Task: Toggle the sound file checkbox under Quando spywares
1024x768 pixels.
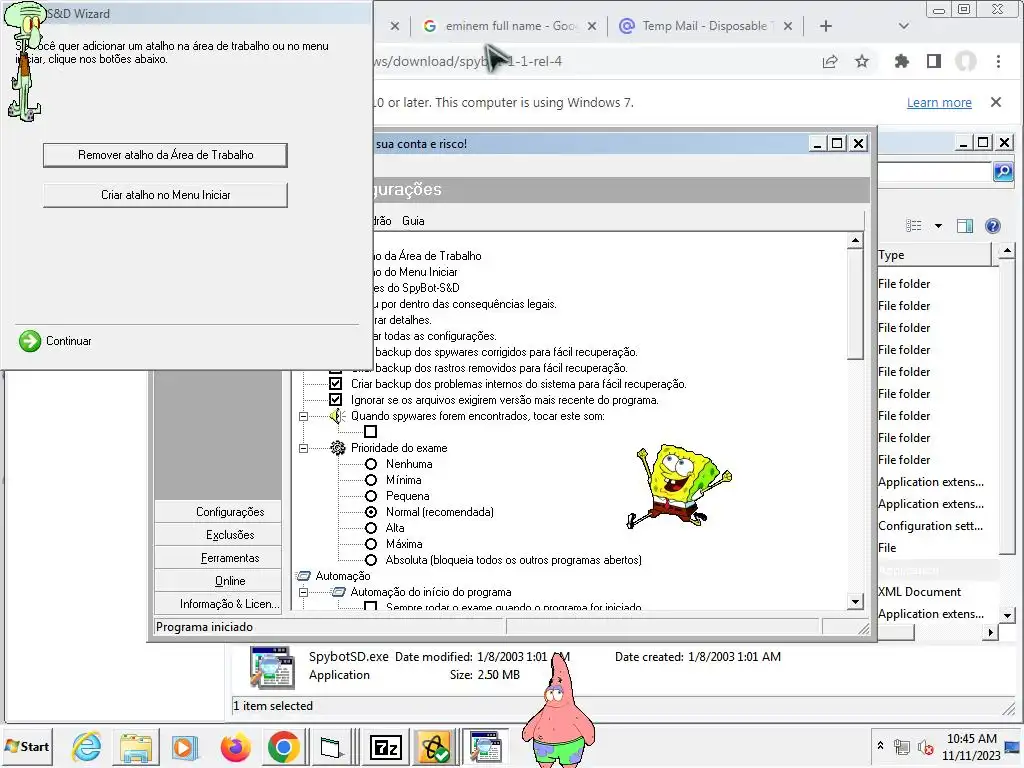Action: pos(370,432)
